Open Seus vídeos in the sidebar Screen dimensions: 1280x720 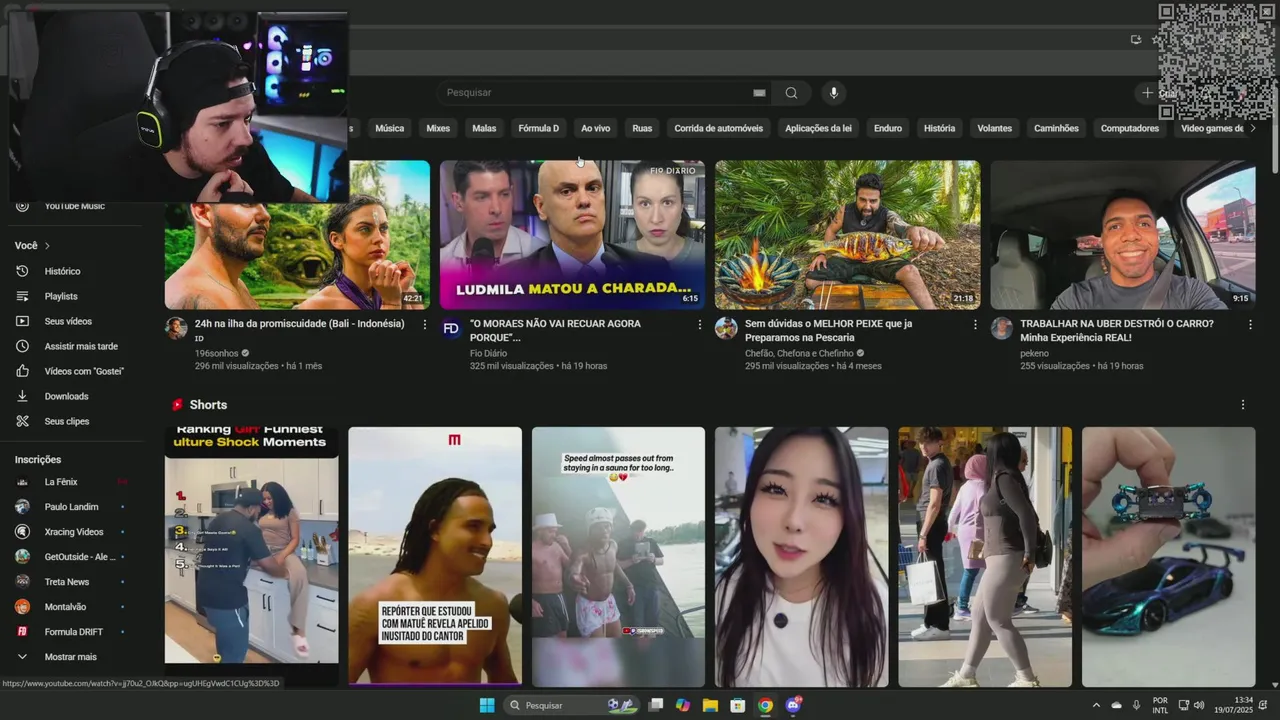pyautogui.click(x=68, y=321)
